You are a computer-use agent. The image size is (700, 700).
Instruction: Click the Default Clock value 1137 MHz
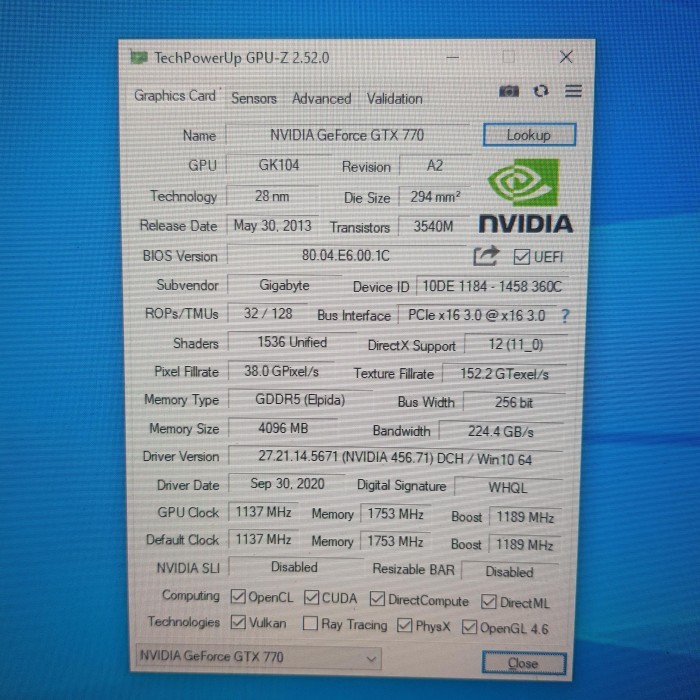pyautogui.click(x=263, y=539)
